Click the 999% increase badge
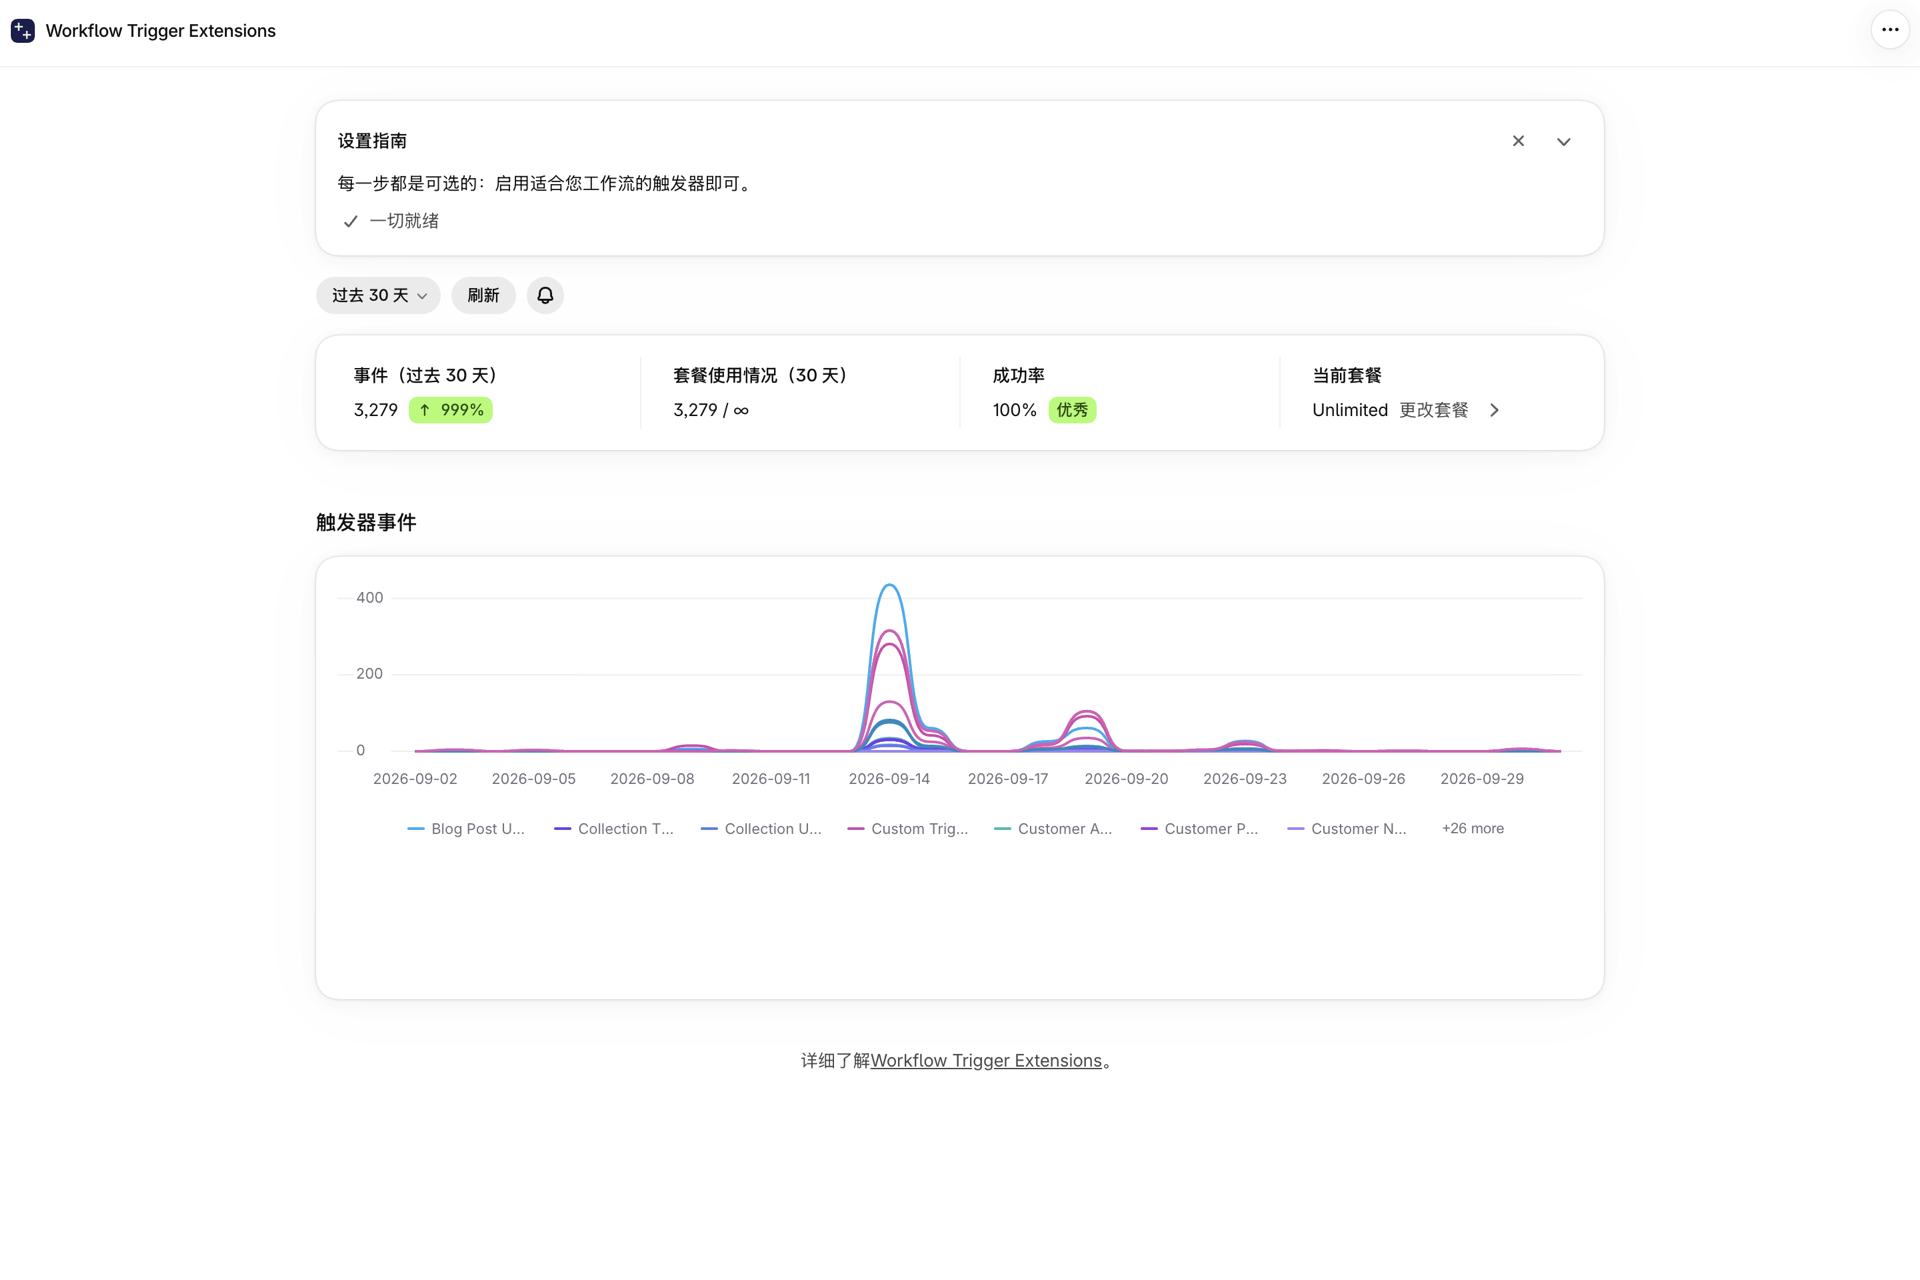This screenshot has width=1920, height=1280. point(451,410)
